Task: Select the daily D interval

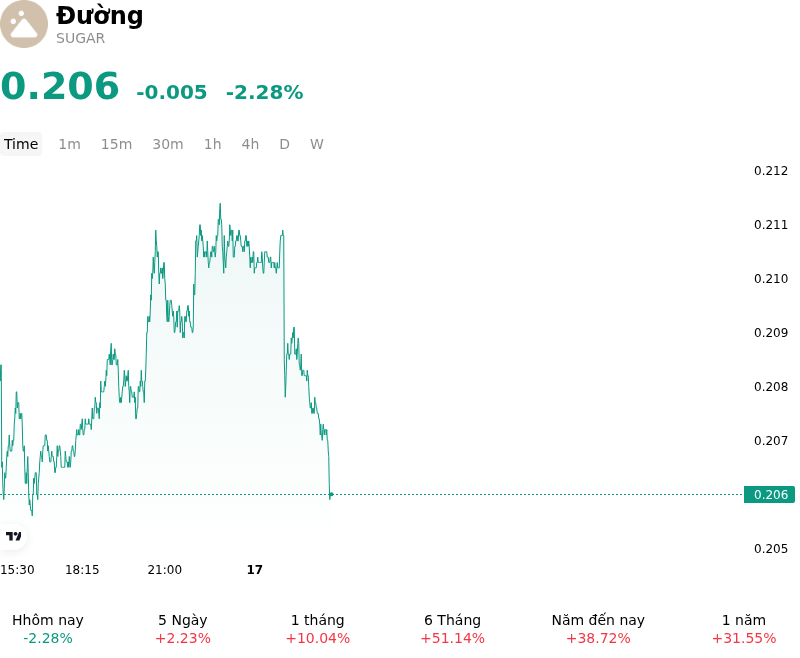Action: [x=284, y=144]
